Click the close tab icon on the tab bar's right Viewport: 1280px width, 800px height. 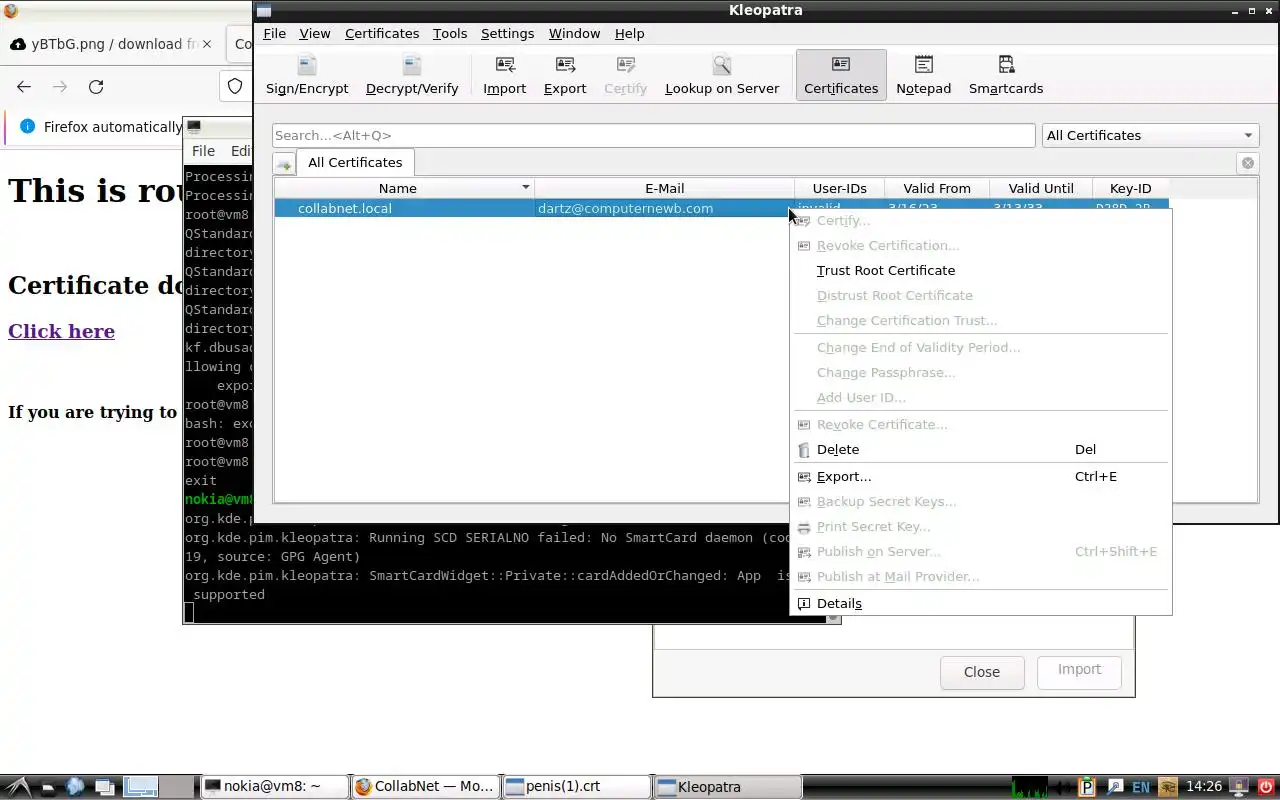click(1248, 163)
